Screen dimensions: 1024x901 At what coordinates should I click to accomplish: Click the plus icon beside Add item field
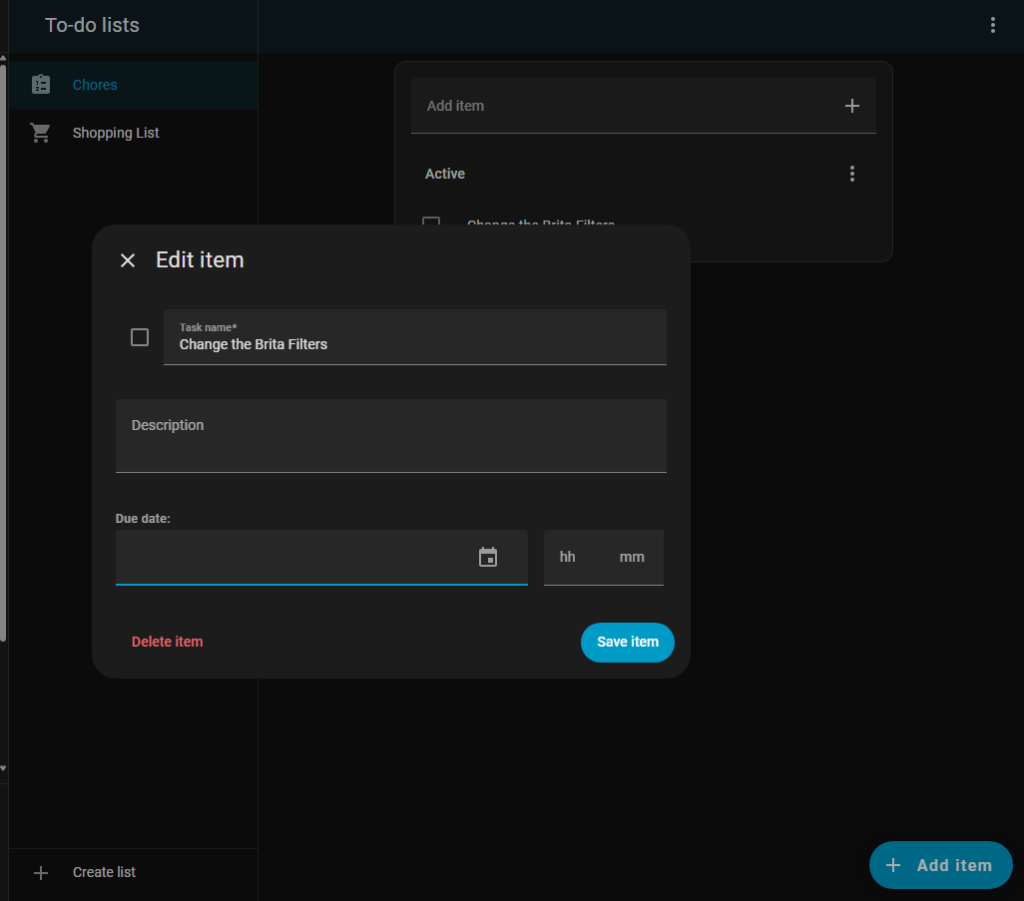[852, 106]
